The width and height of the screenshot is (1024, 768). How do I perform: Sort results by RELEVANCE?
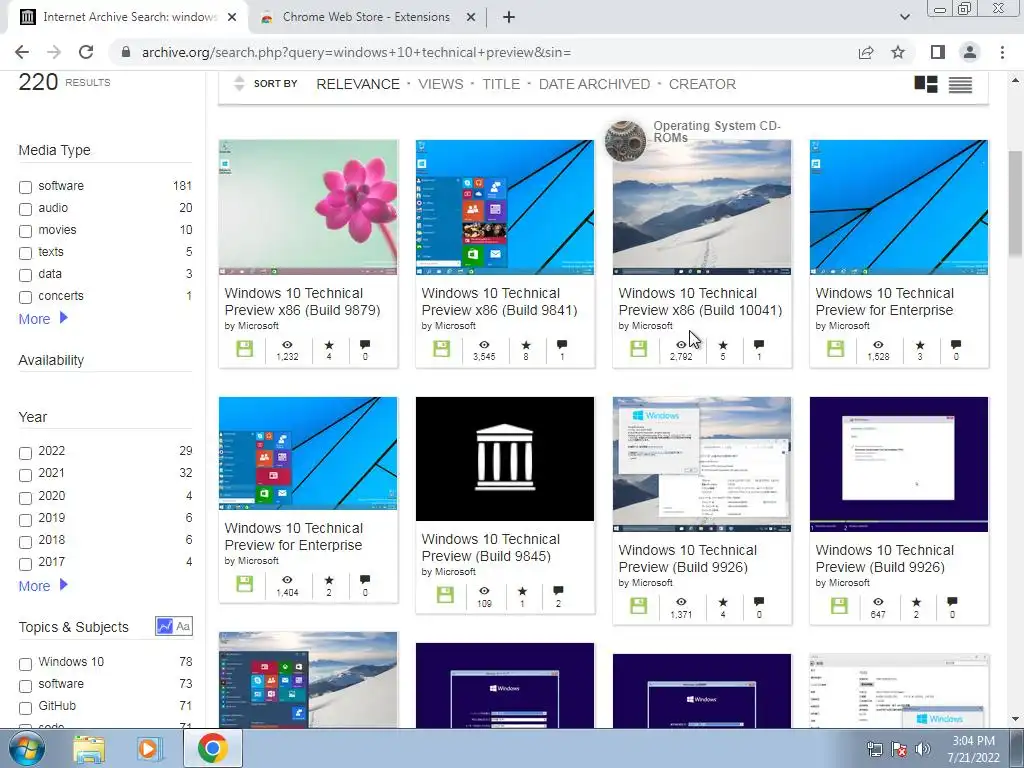tap(358, 84)
